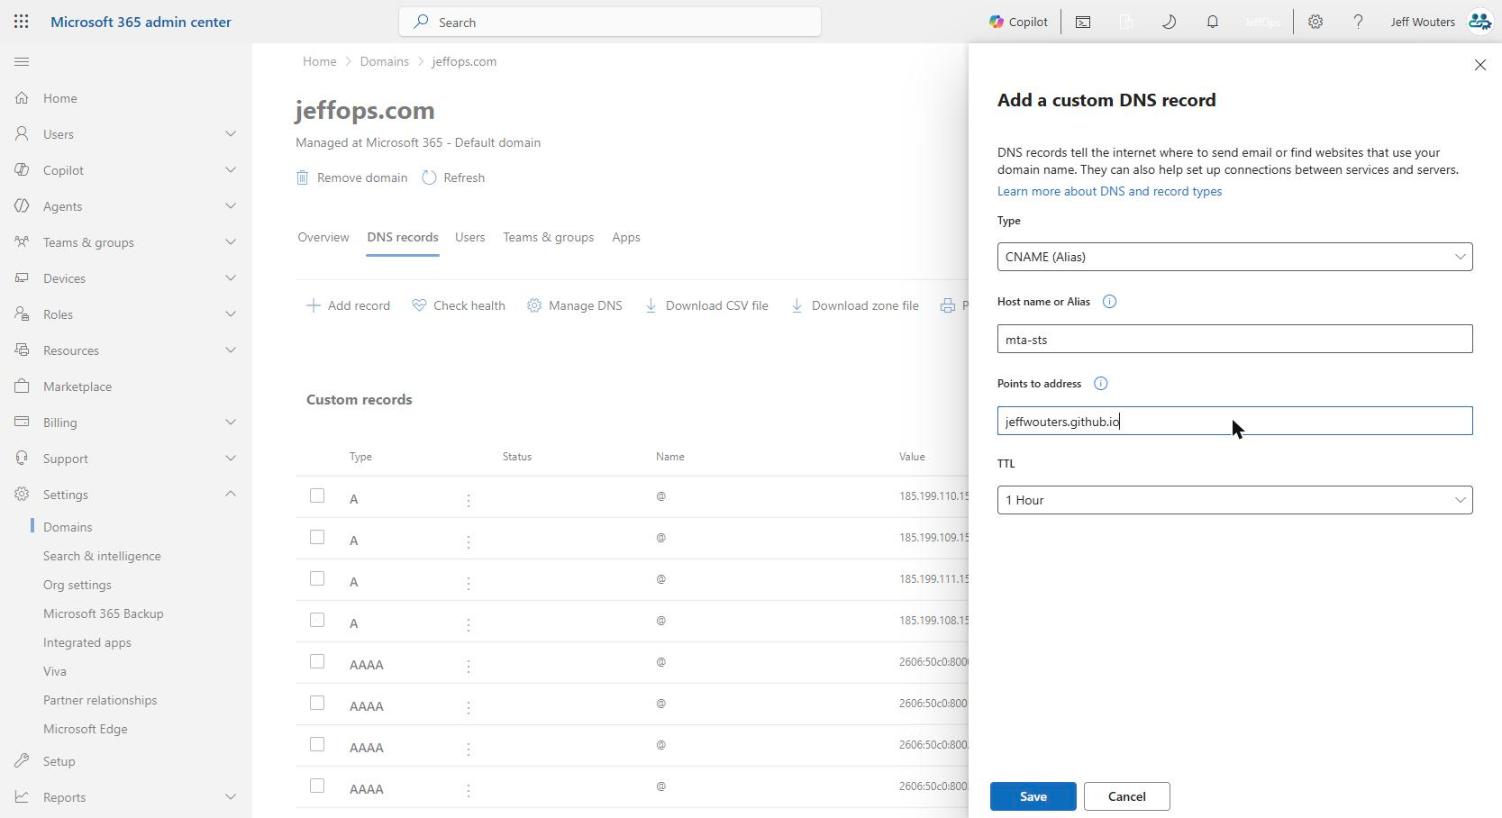Switch to Apps tab
Image resolution: width=1502 pixels, height=818 pixels.
pyautogui.click(x=626, y=237)
